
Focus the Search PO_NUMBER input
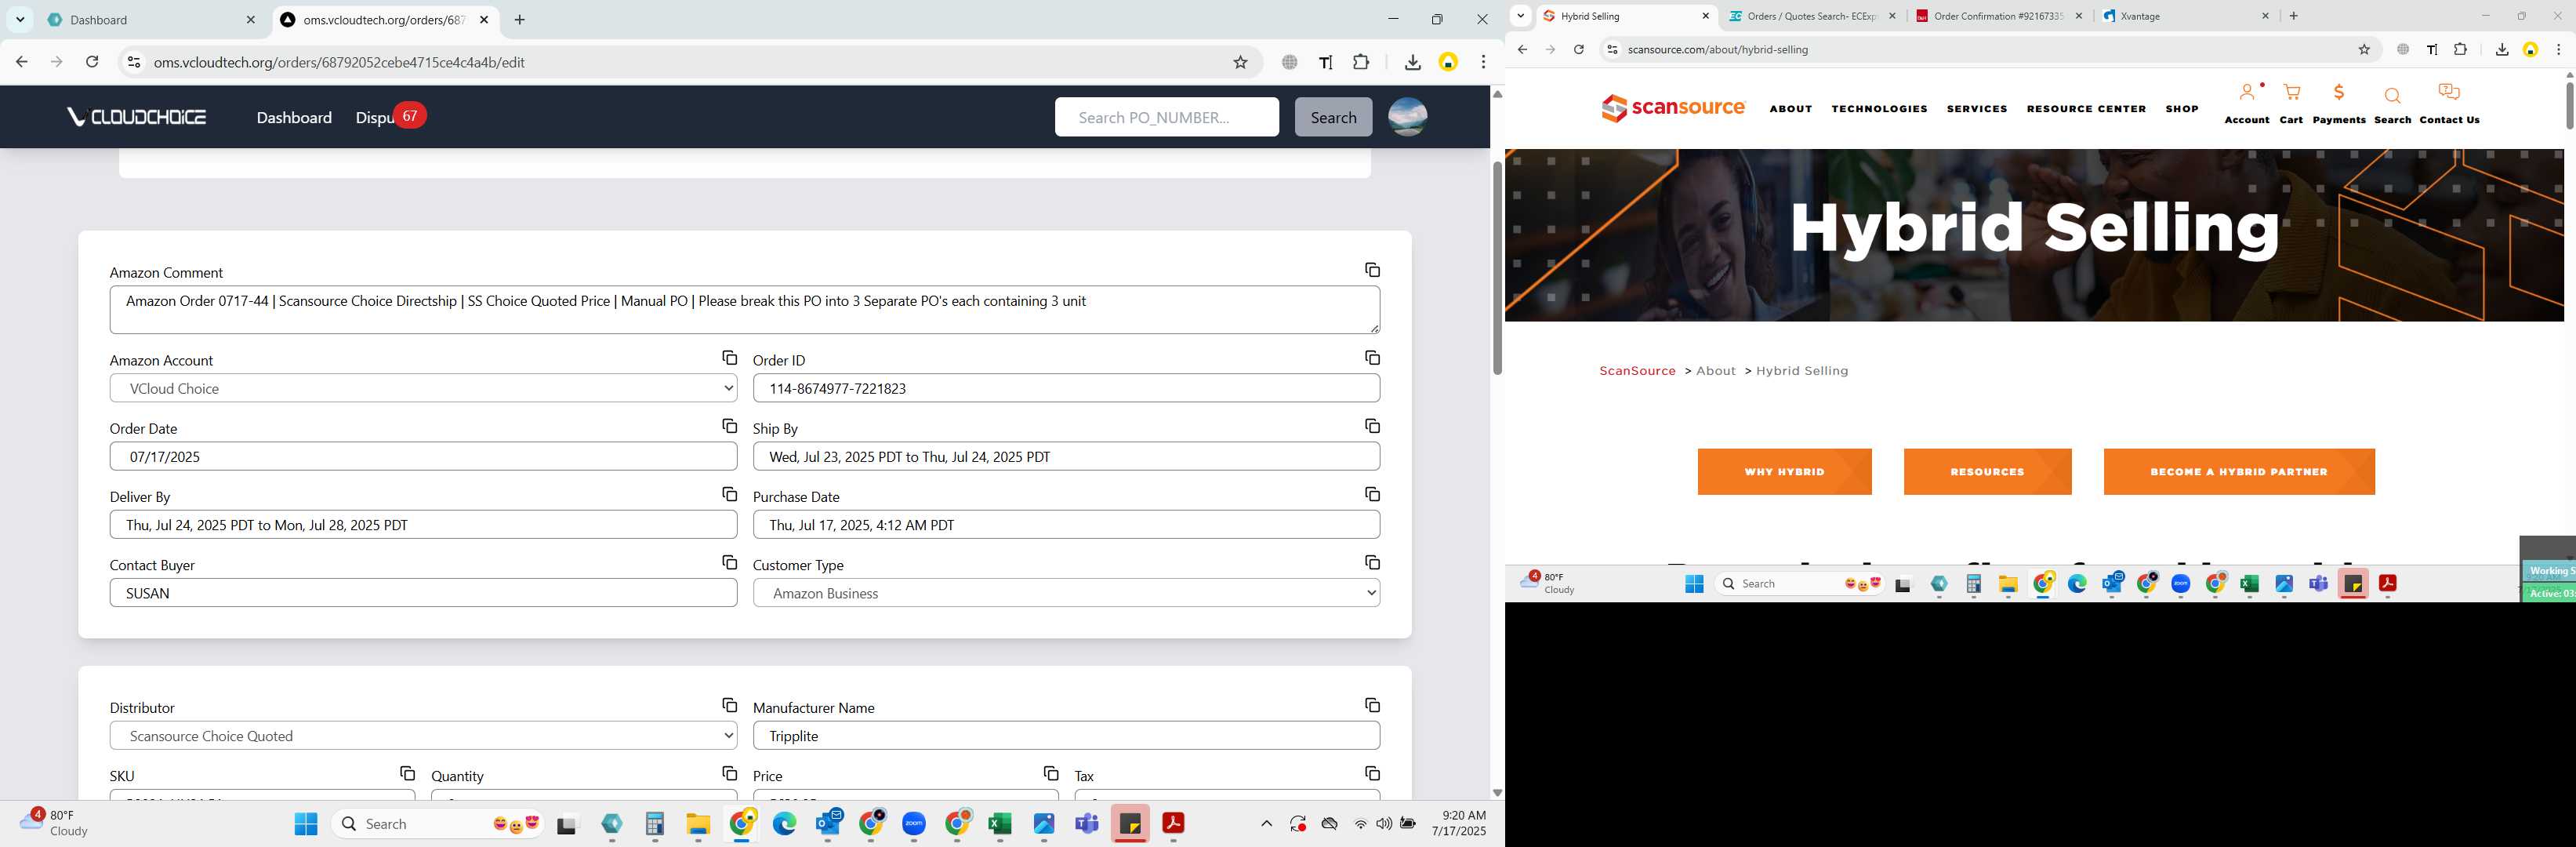pyautogui.click(x=1166, y=117)
